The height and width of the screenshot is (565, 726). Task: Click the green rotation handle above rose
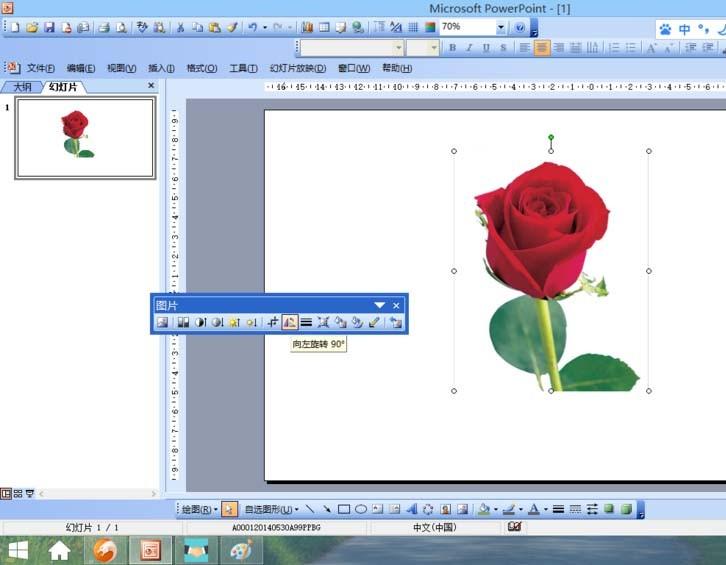(x=551, y=137)
